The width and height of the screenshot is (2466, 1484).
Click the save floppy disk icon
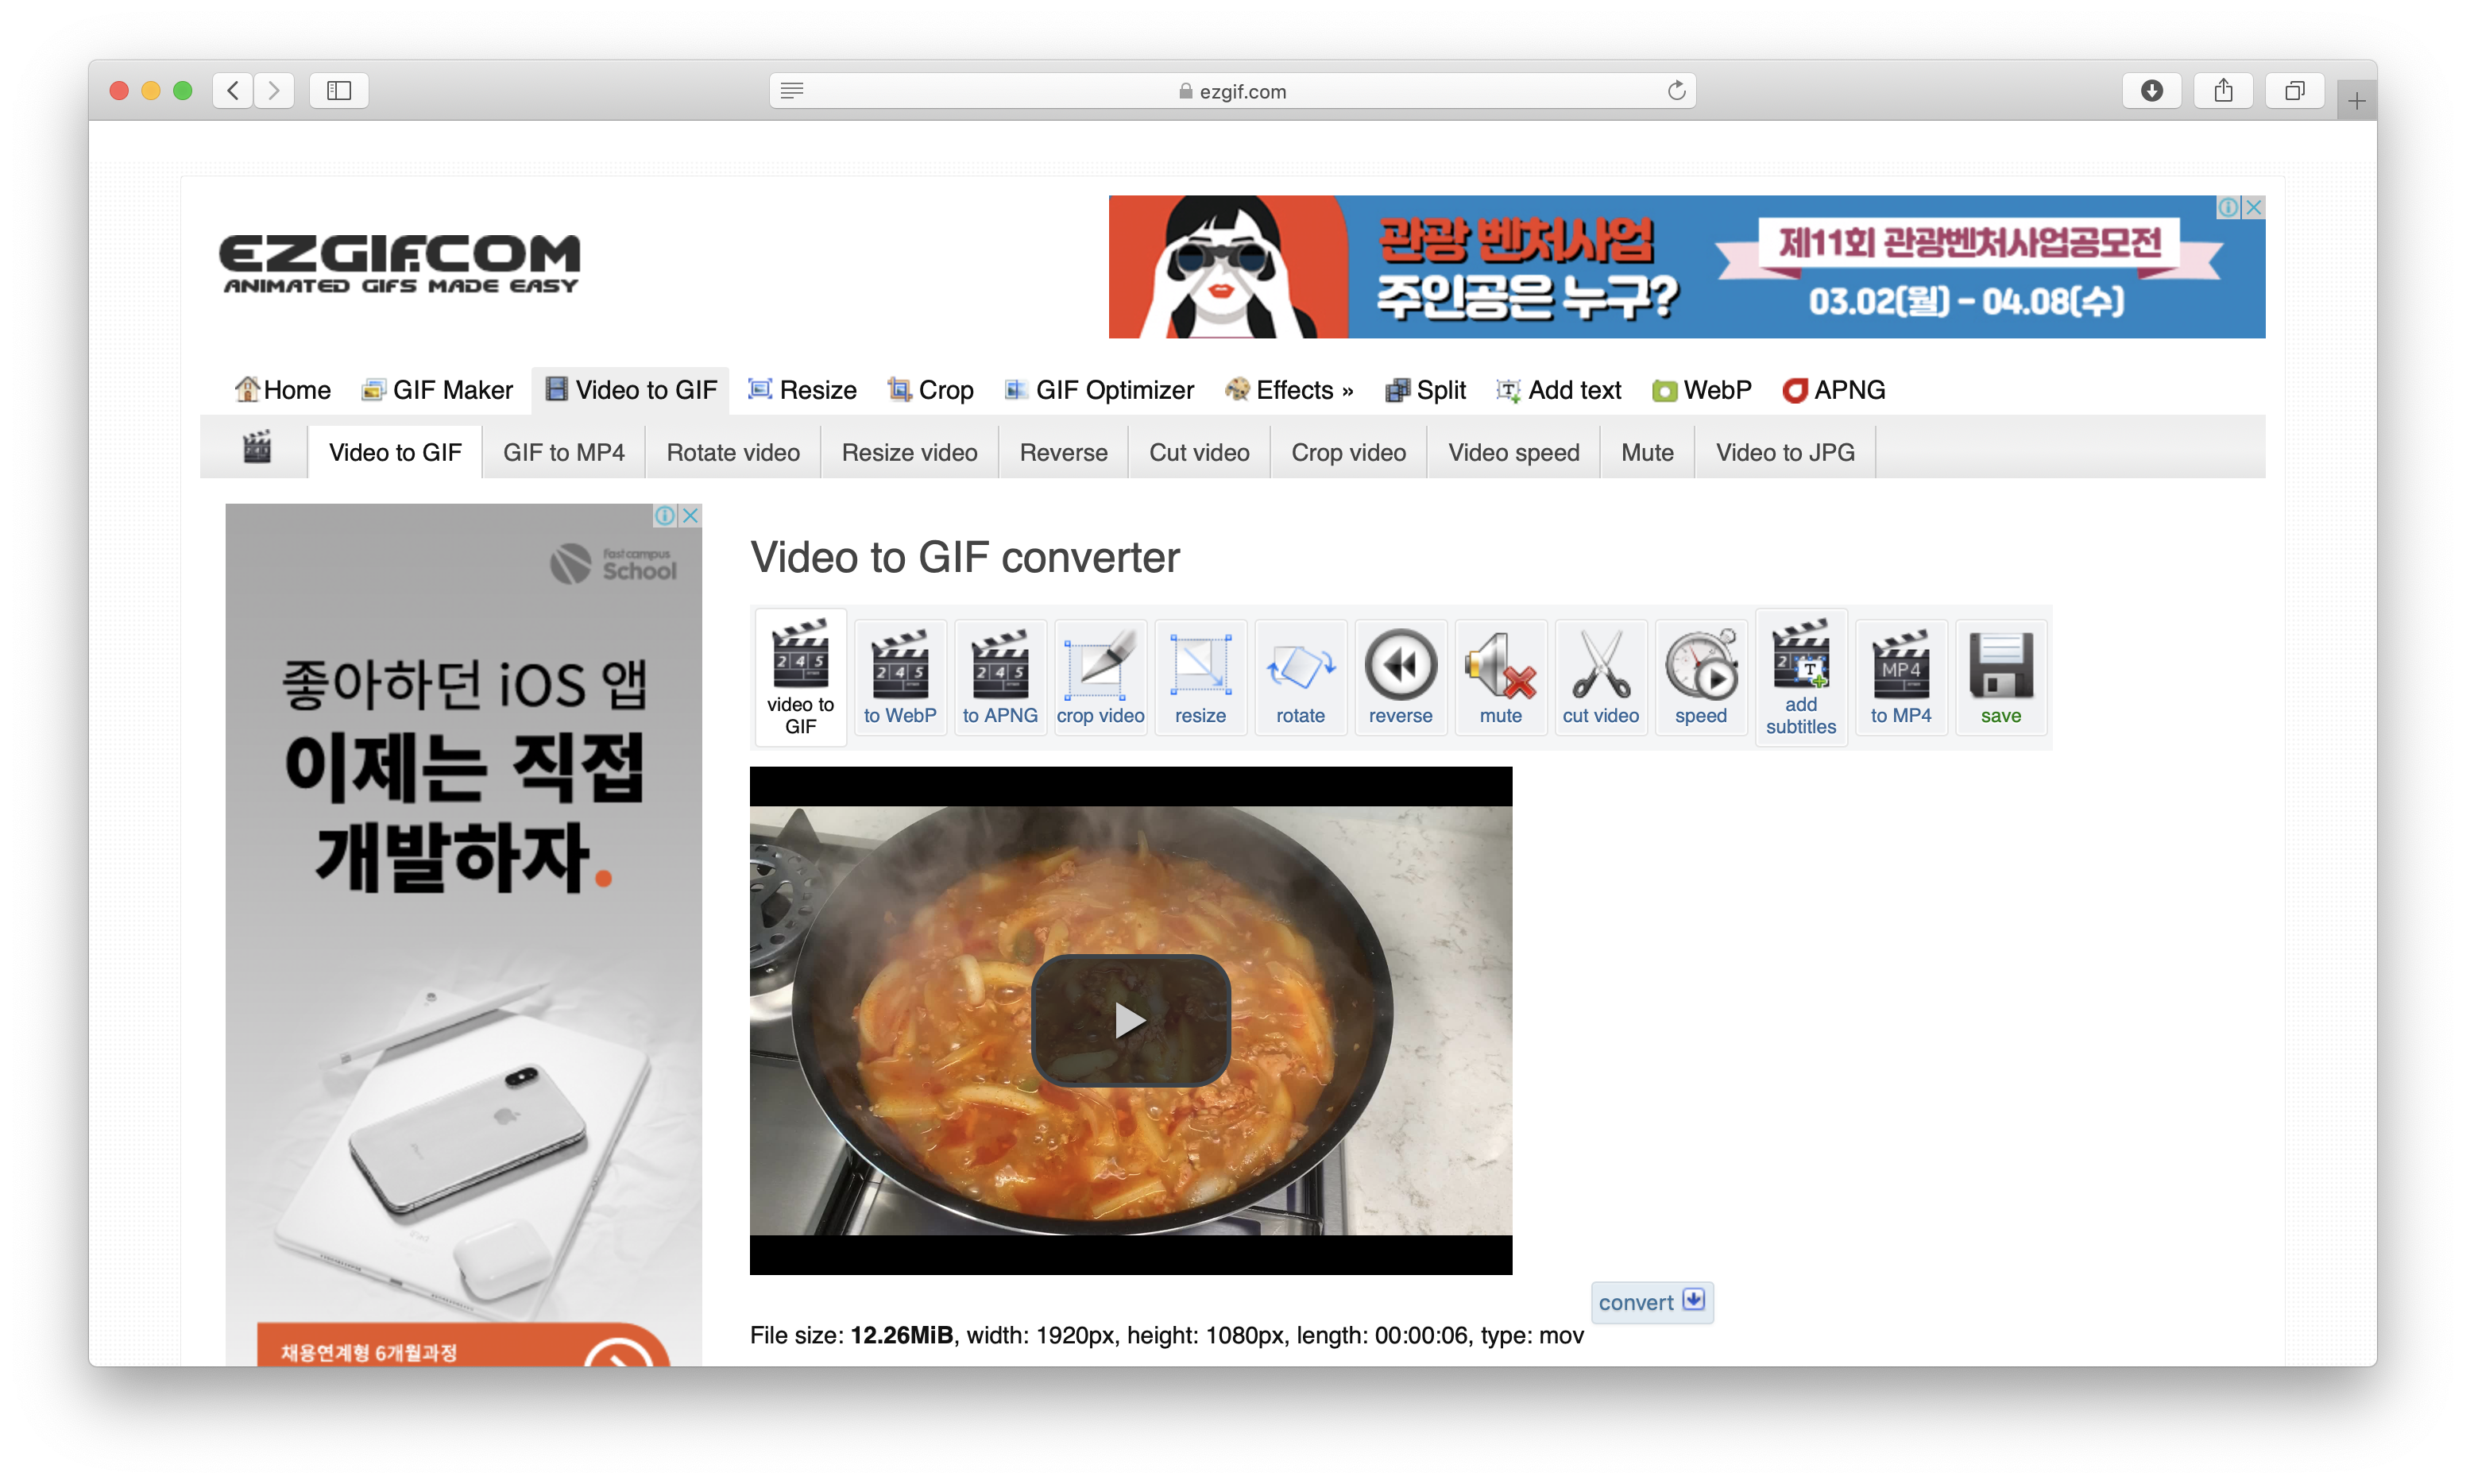[x=2000, y=677]
